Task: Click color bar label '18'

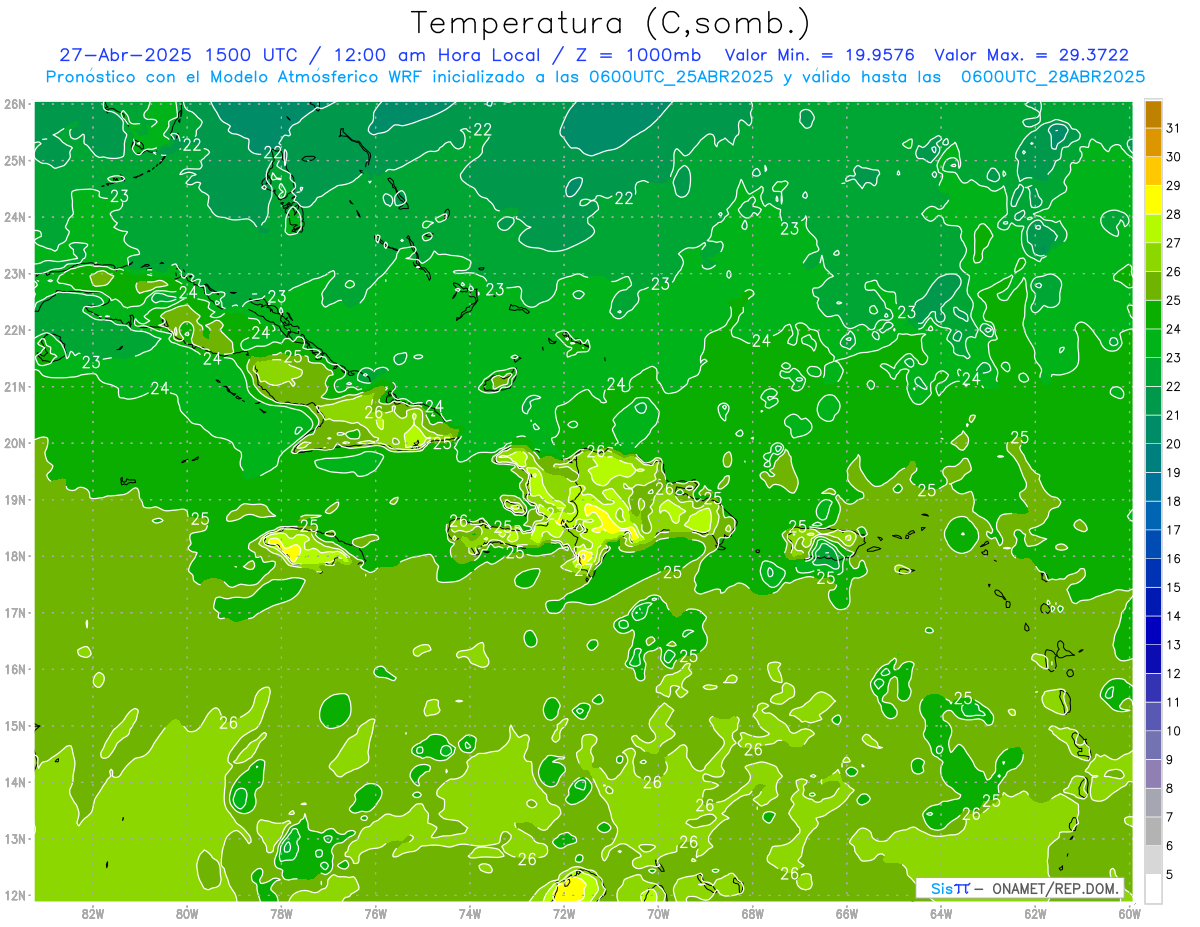Action: (x=1174, y=501)
